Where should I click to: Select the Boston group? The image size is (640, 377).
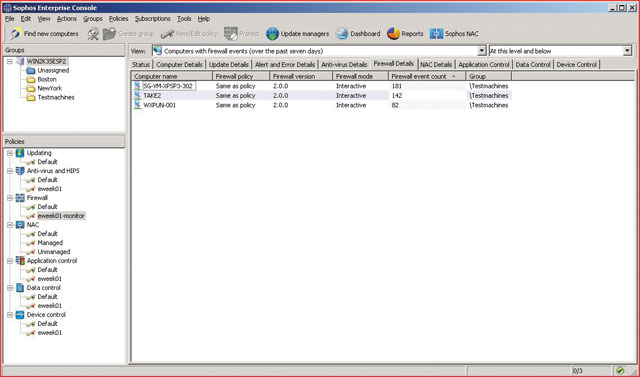[x=47, y=80]
